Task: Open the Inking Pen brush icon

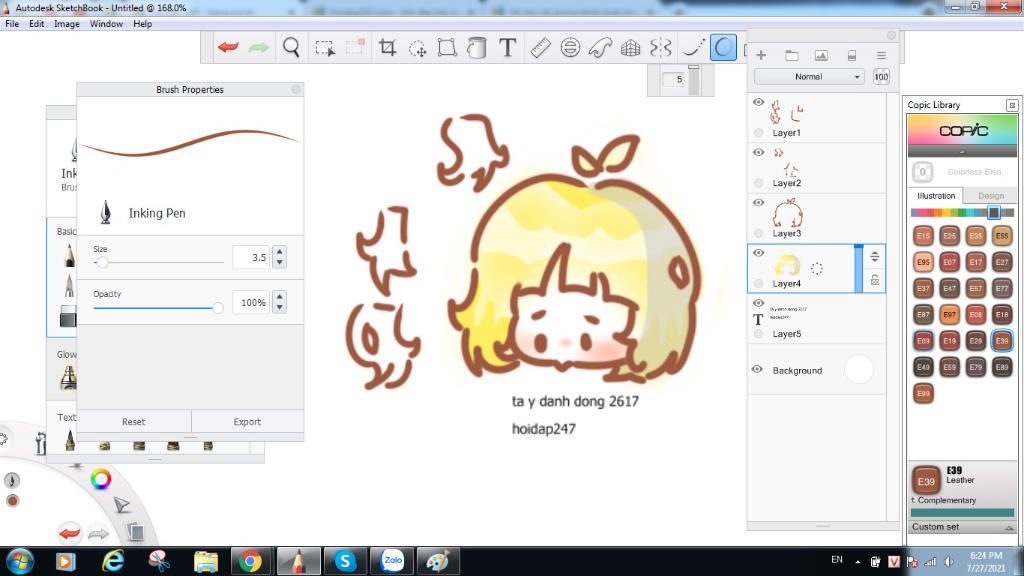Action: point(105,212)
